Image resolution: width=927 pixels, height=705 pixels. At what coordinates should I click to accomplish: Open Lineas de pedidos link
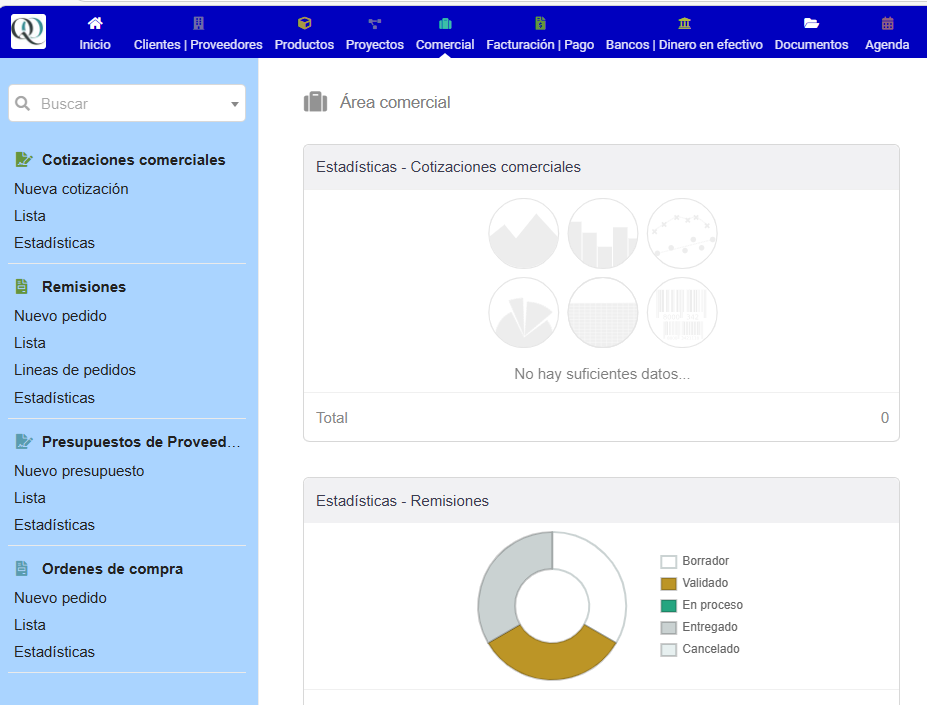[x=75, y=370]
